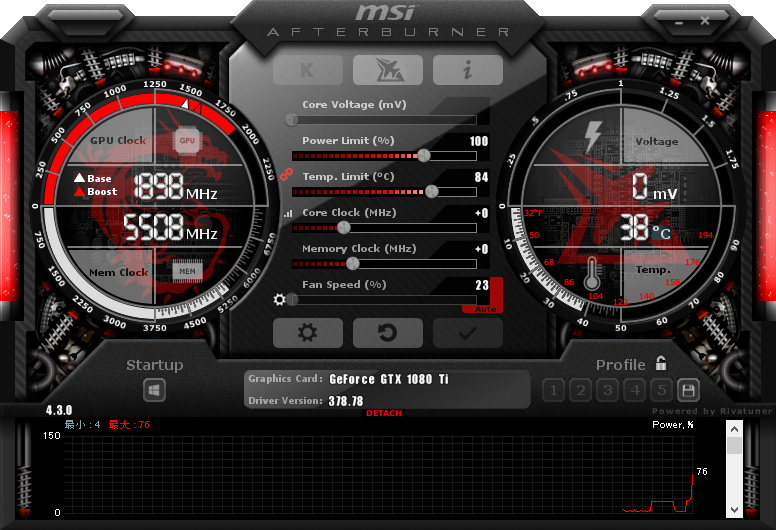
Task: Click the Core Voltage slider handle
Action: [292, 120]
